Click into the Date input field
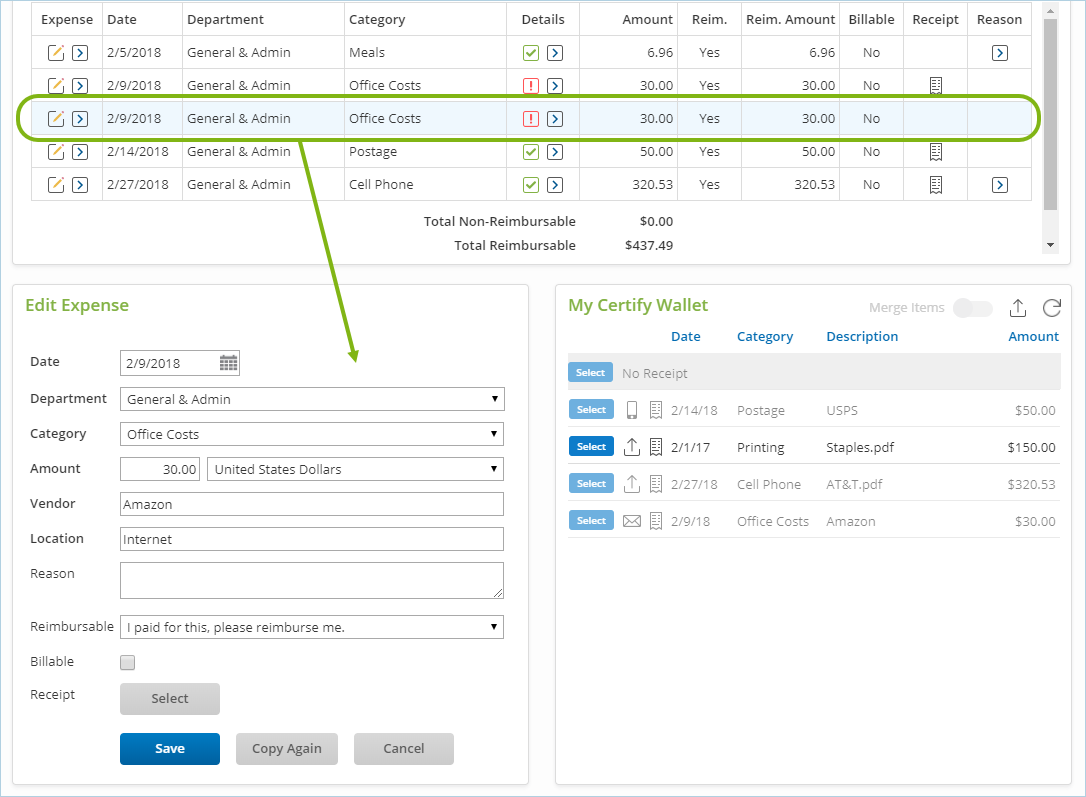 pos(169,364)
